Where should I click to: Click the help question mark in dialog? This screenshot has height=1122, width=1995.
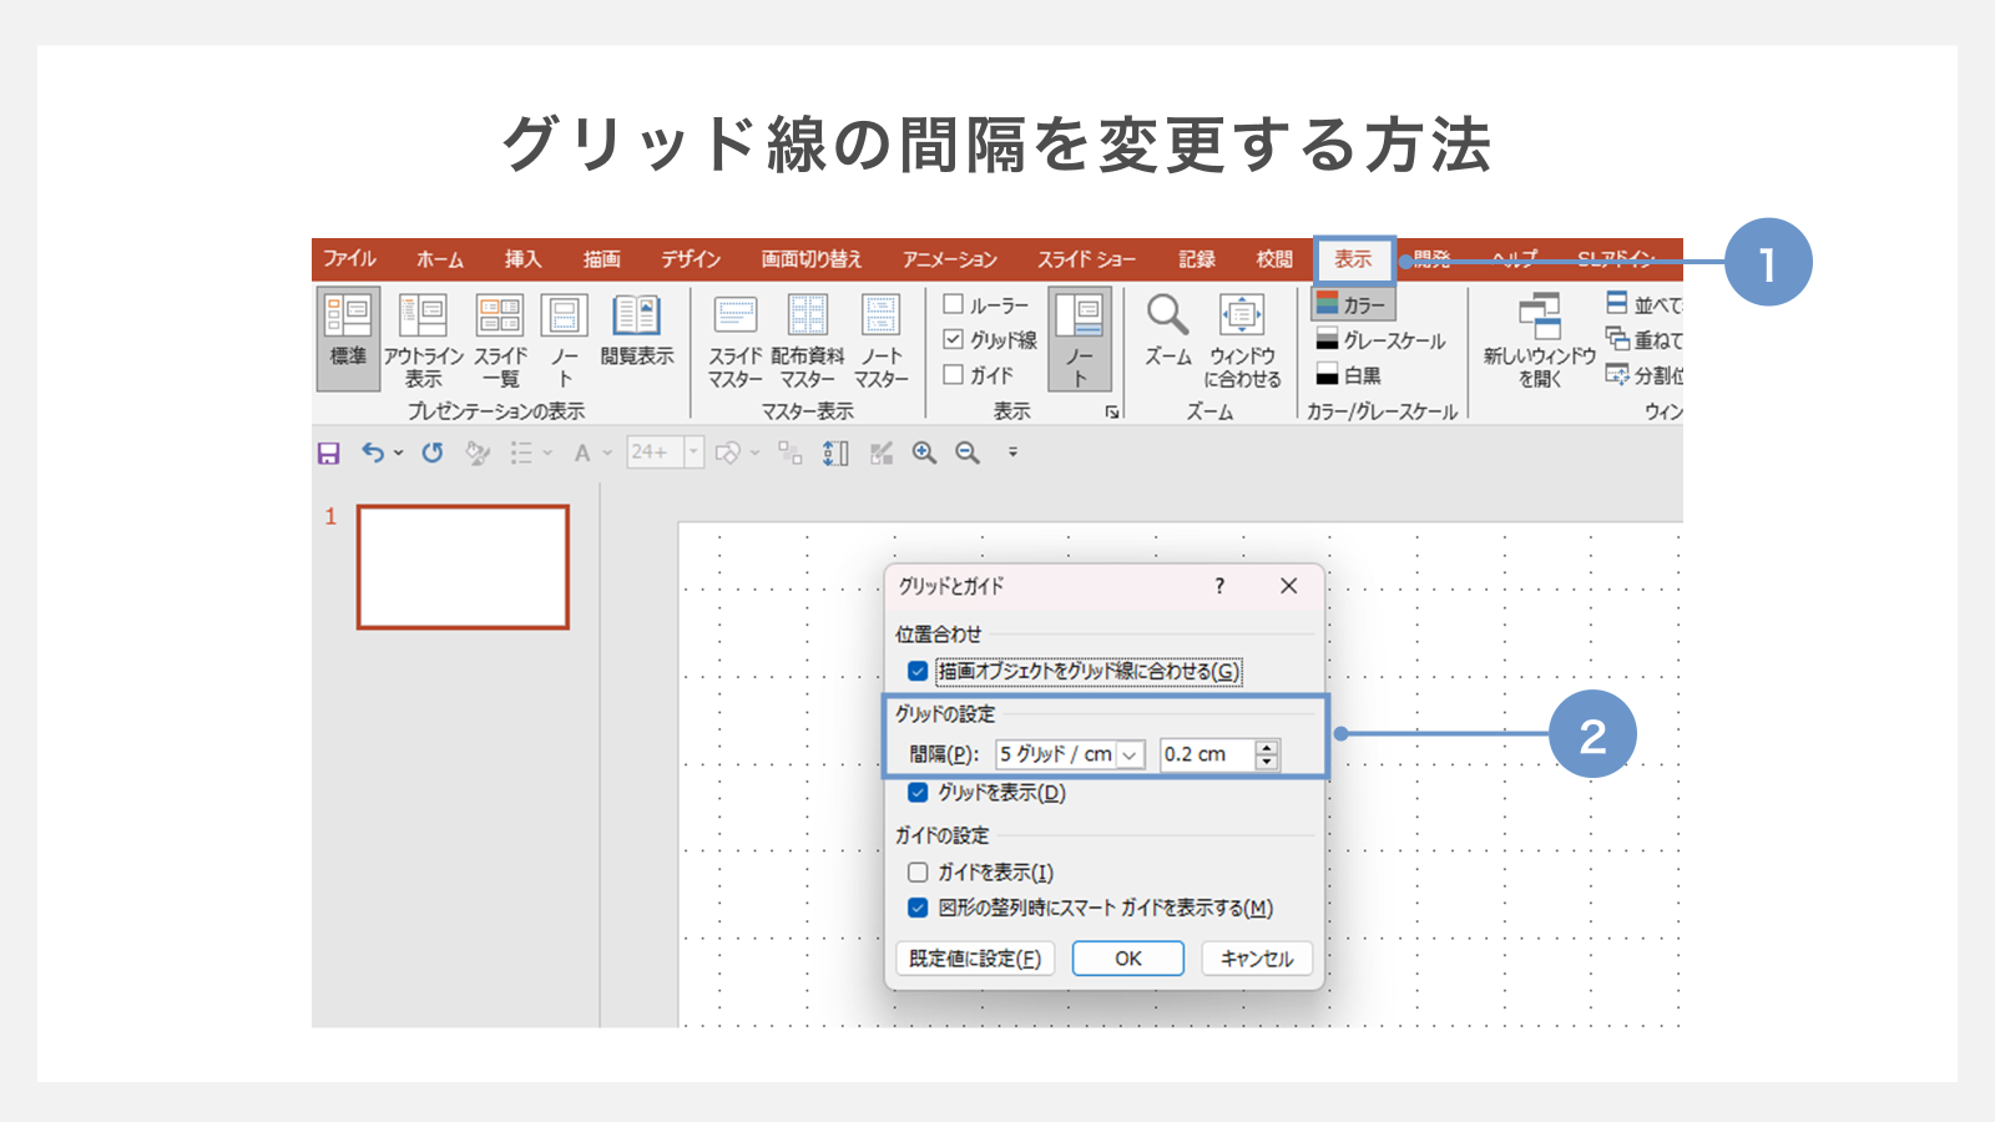pyautogui.click(x=1219, y=586)
